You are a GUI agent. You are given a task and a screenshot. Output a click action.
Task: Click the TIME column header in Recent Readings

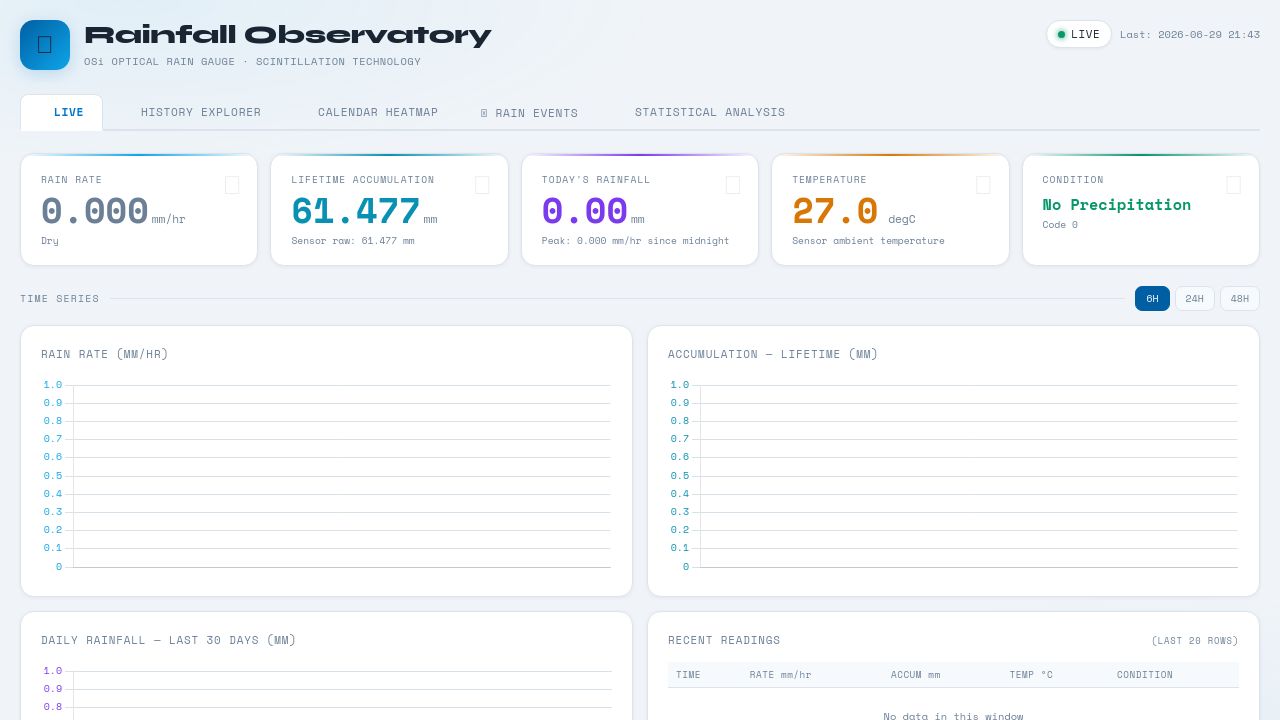click(688, 675)
